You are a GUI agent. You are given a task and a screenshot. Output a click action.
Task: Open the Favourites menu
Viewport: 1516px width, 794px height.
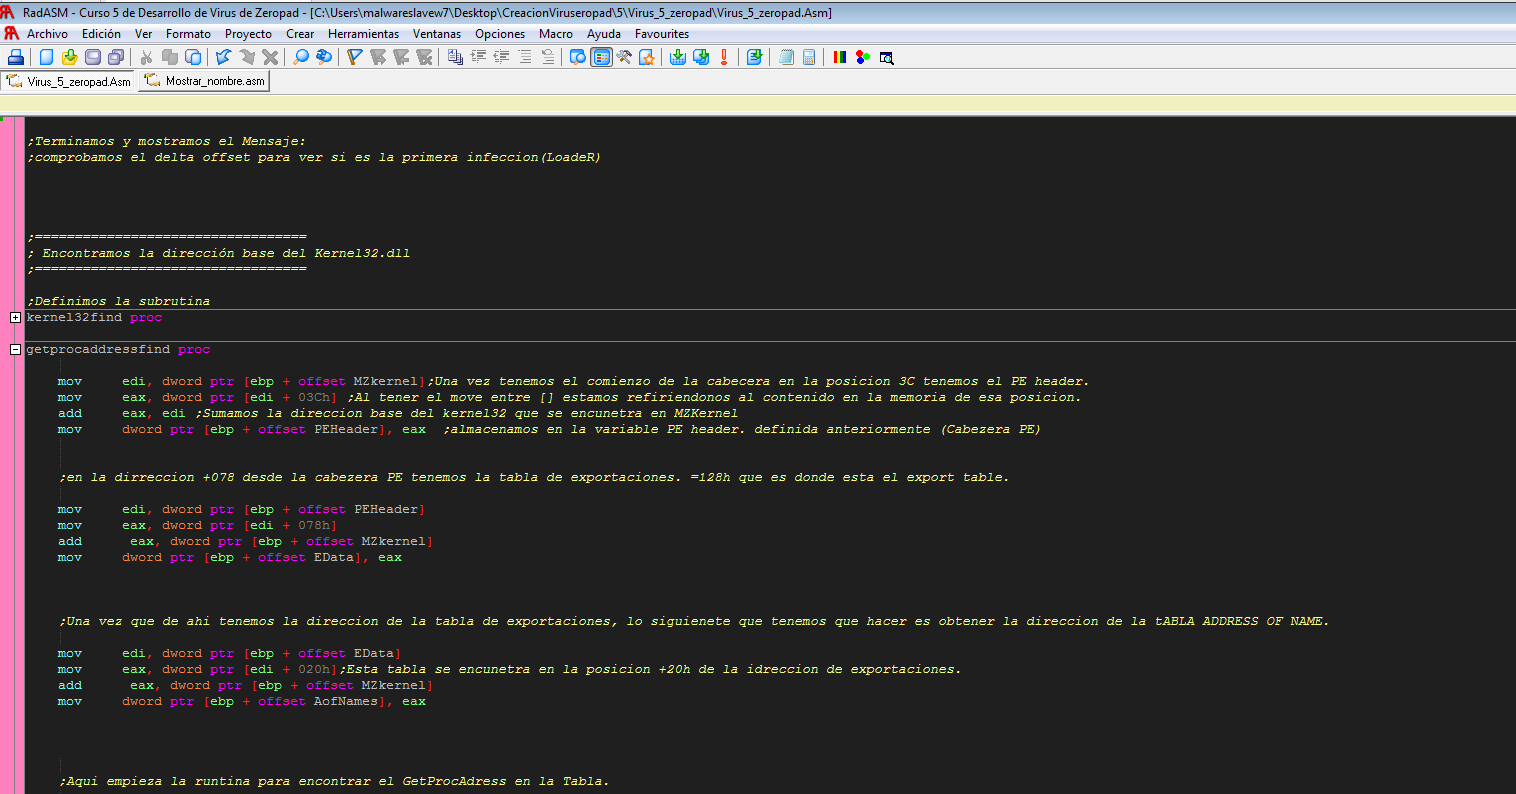tap(662, 34)
